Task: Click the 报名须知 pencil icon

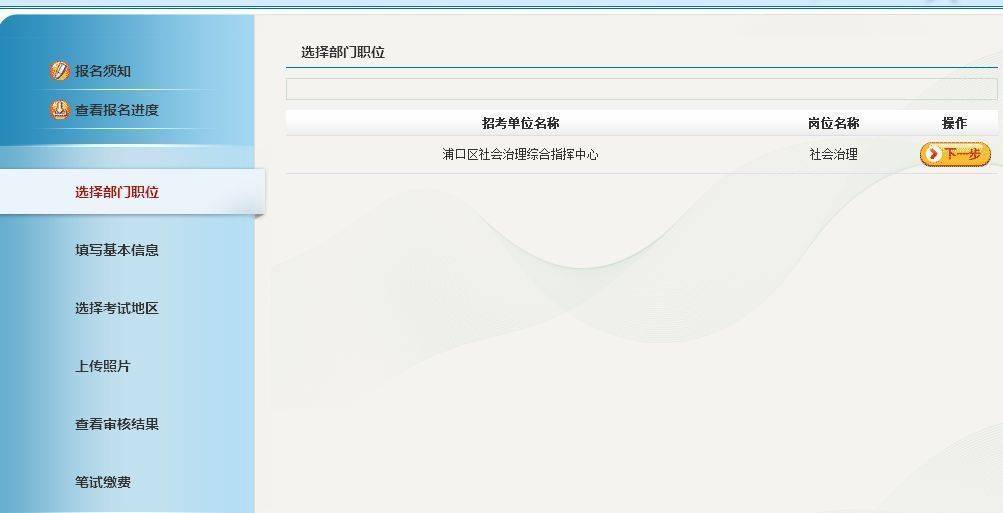Action: click(x=59, y=71)
